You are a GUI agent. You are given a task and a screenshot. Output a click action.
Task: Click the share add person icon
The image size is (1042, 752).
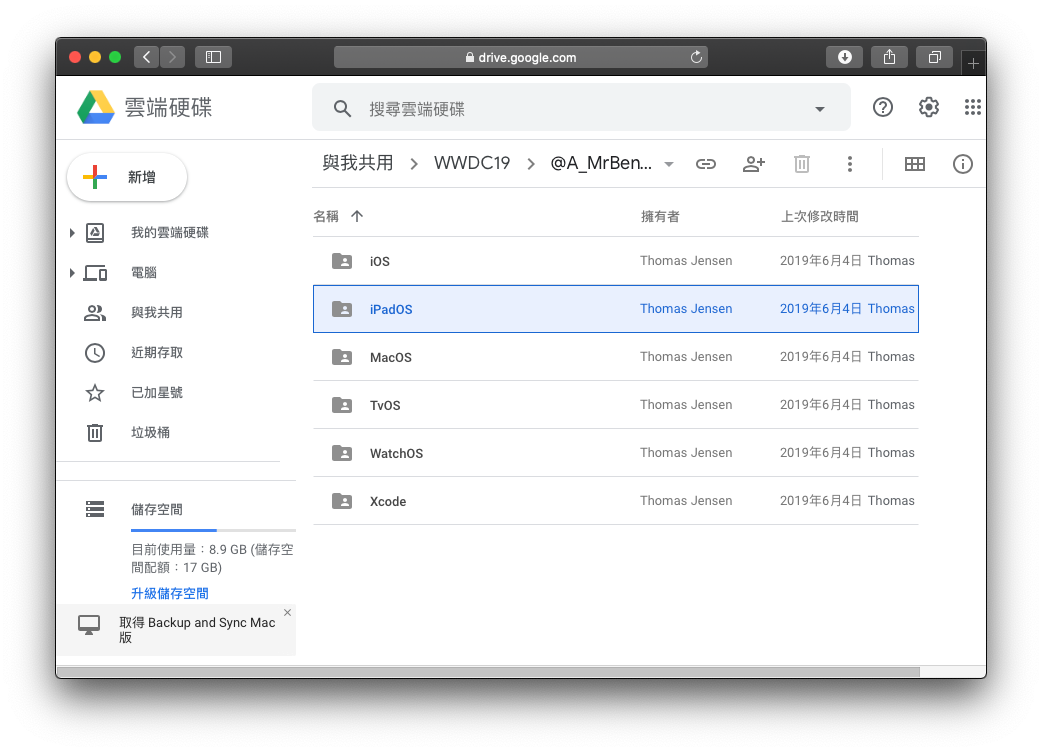tap(754, 163)
